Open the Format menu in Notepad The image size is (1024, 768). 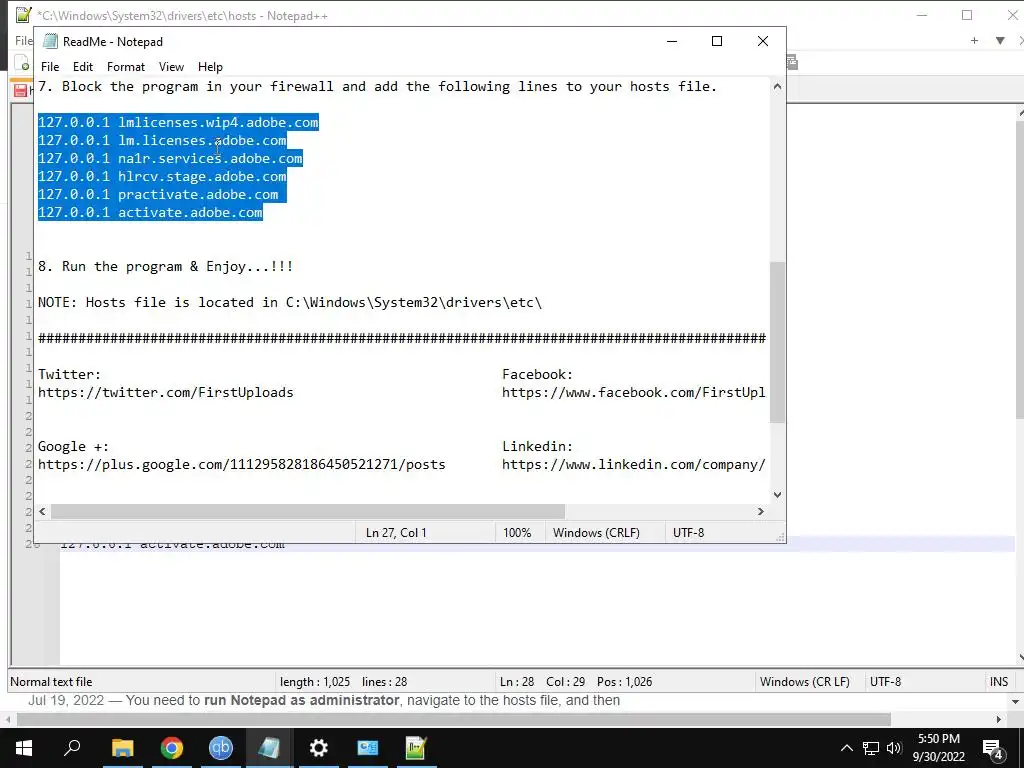125,67
